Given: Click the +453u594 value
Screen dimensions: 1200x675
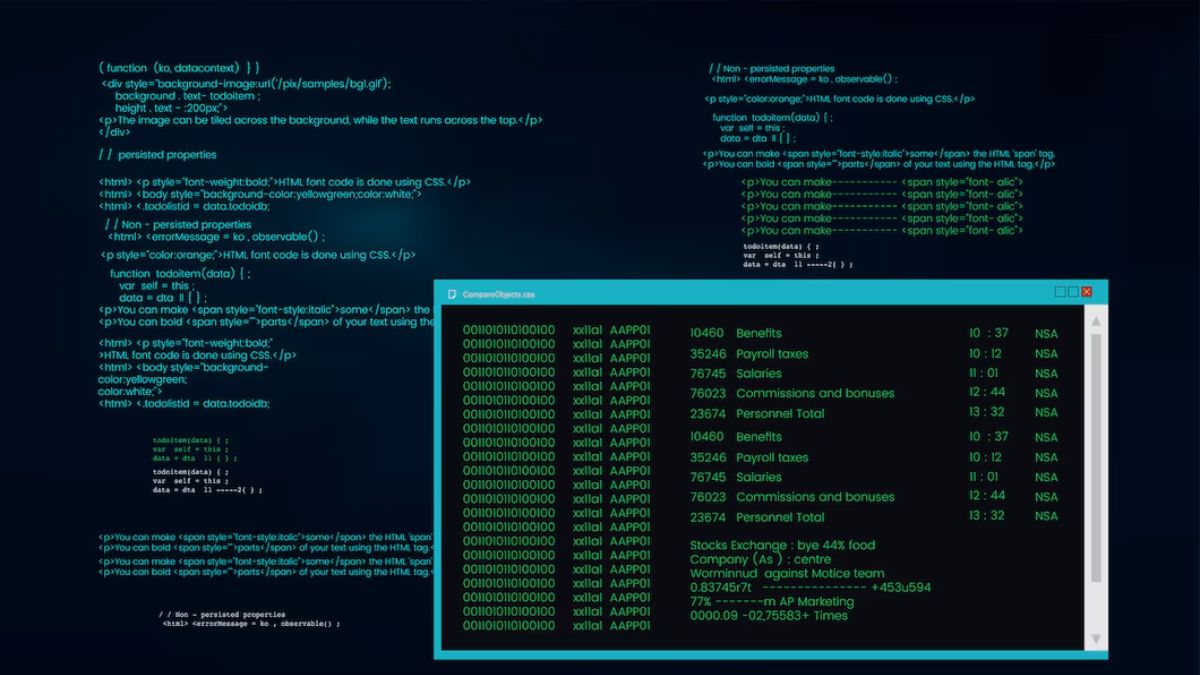Looking at the screenshot, I should point(901,588).
